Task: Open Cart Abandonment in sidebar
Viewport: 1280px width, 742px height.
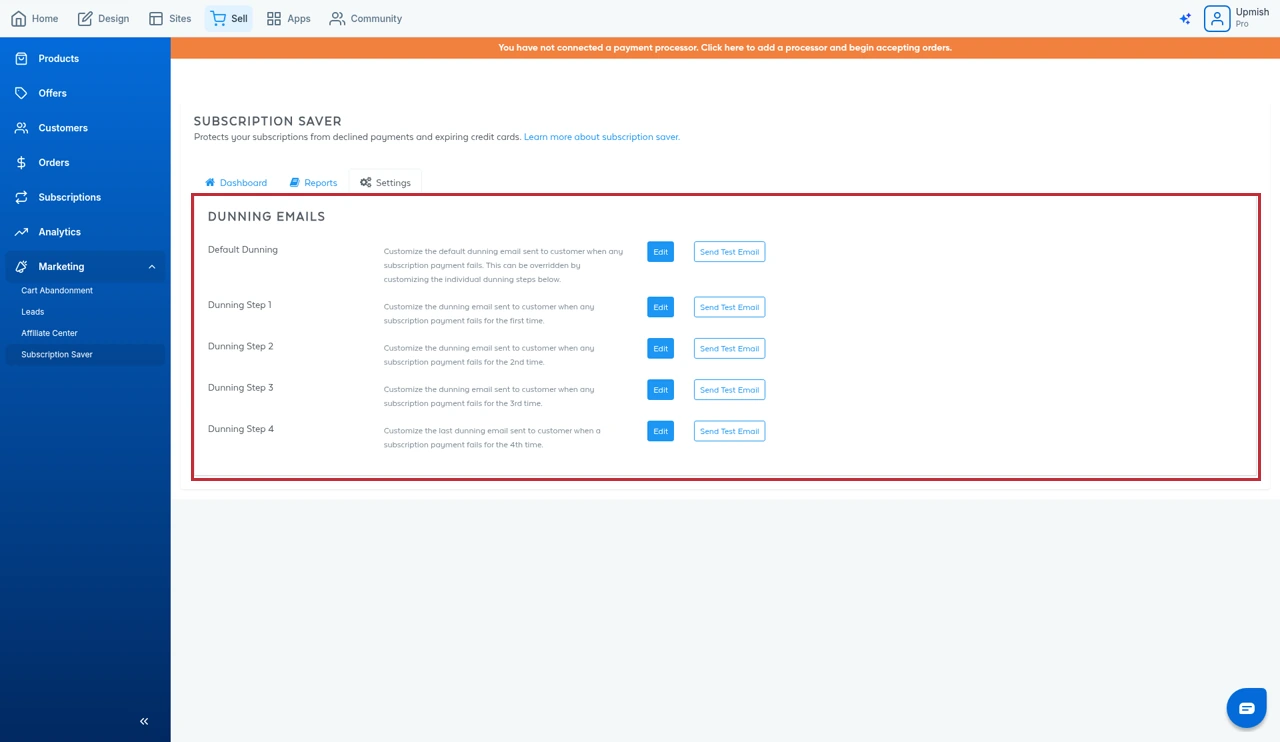Action: (x=57, y=291)
